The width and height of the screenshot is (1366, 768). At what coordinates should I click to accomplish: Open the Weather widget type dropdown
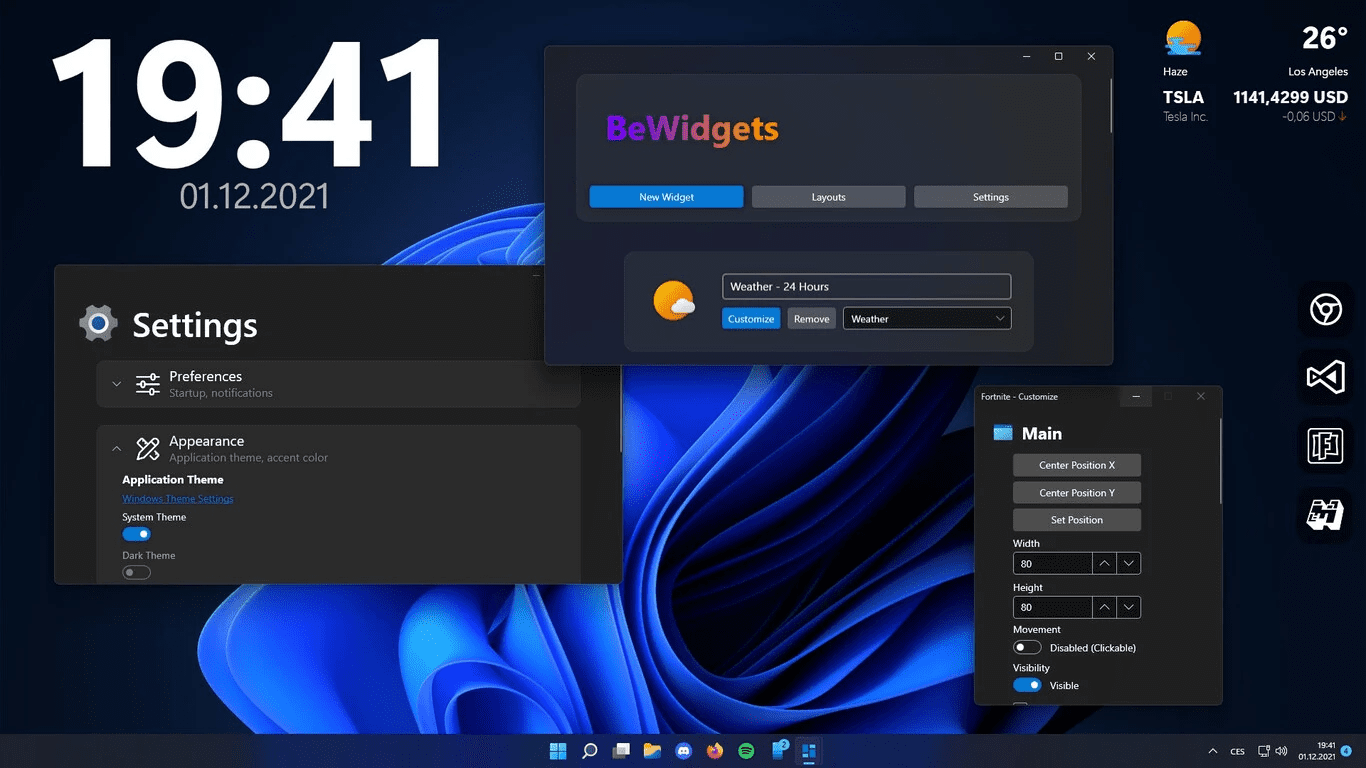coord(926,318)
